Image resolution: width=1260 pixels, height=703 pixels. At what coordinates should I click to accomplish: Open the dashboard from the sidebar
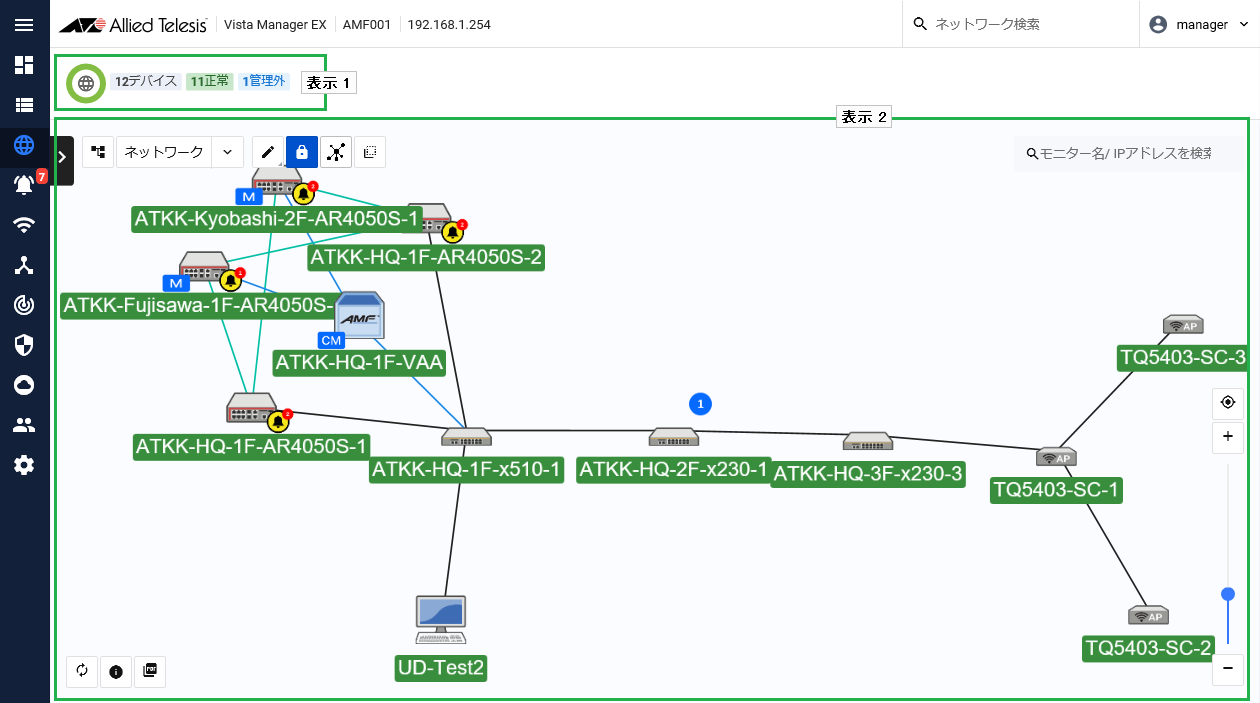tap(25, 65)
